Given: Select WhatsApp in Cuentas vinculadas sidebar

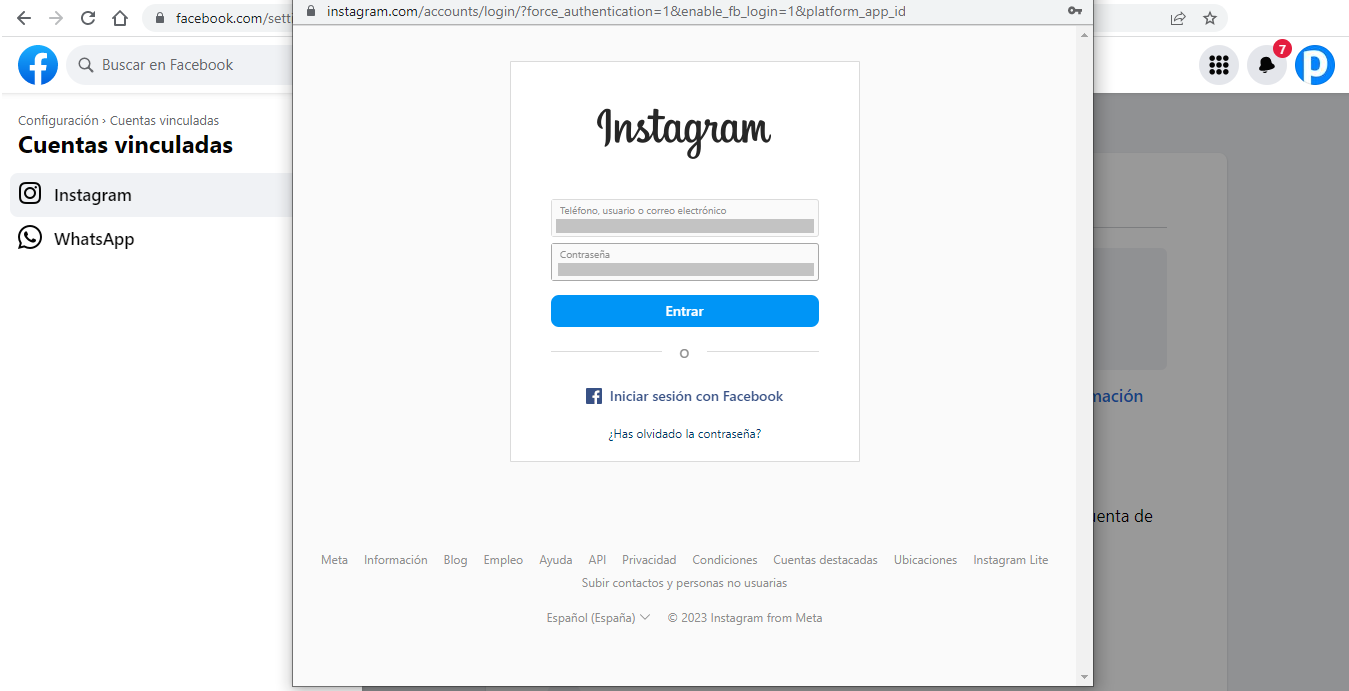Looking at the screenshot, I should tap(151, 239).
